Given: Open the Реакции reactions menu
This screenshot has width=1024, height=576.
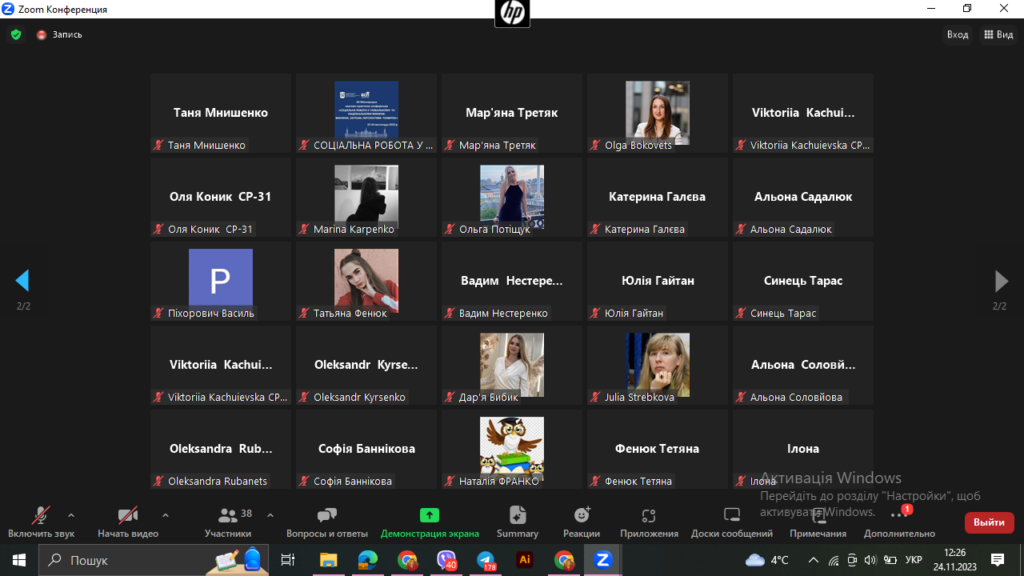Looking at the screenshot, I should (581, 516).
